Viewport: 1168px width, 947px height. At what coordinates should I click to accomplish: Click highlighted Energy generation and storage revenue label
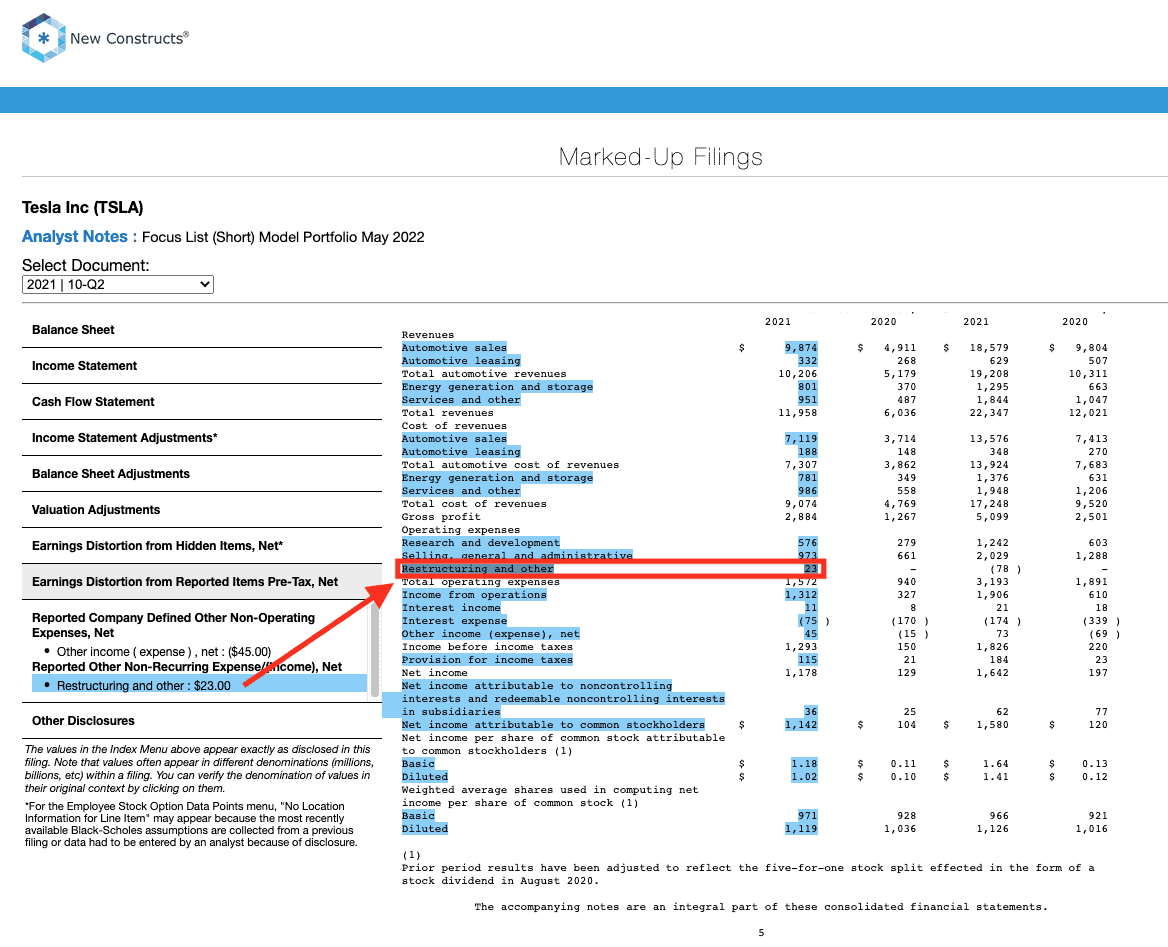pos(498,387)
